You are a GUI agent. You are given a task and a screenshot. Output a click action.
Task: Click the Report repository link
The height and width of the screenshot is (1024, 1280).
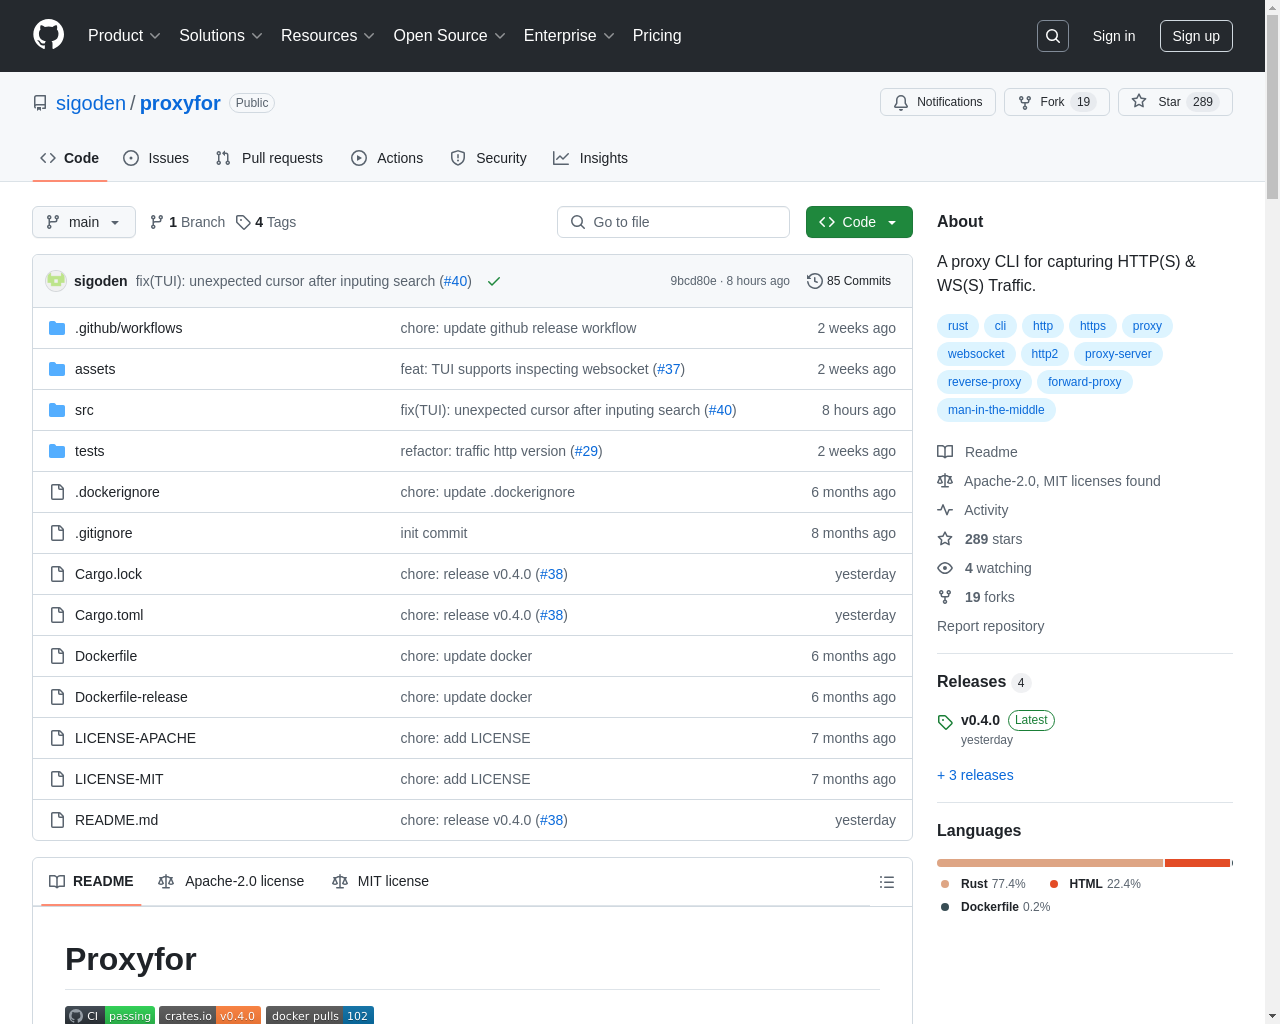tap(990, 626)
